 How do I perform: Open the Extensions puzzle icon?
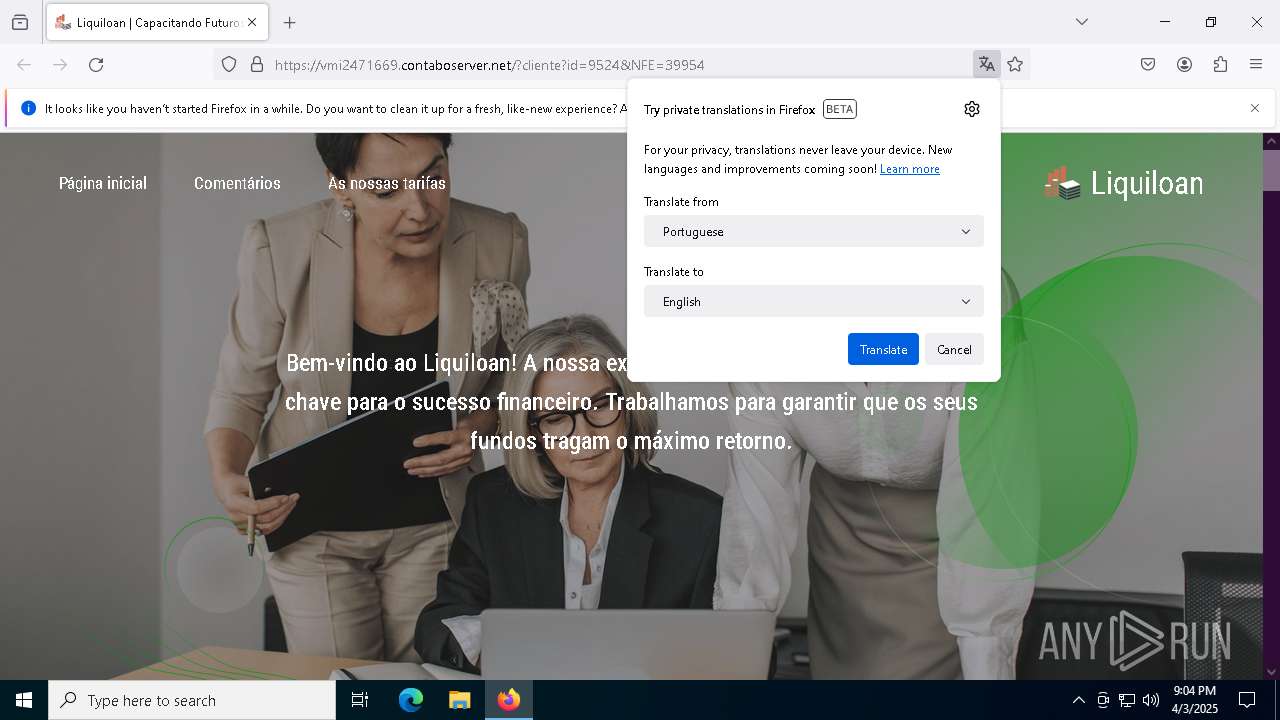click(1220, 65)
